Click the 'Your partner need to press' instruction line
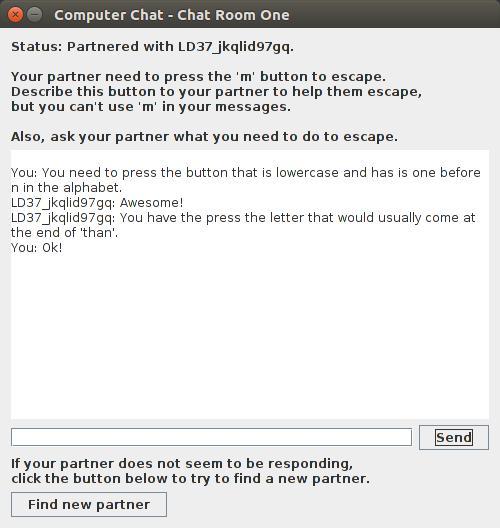Image resolution: width=500 pixels, height=528 pixels. tap(198, 77)
